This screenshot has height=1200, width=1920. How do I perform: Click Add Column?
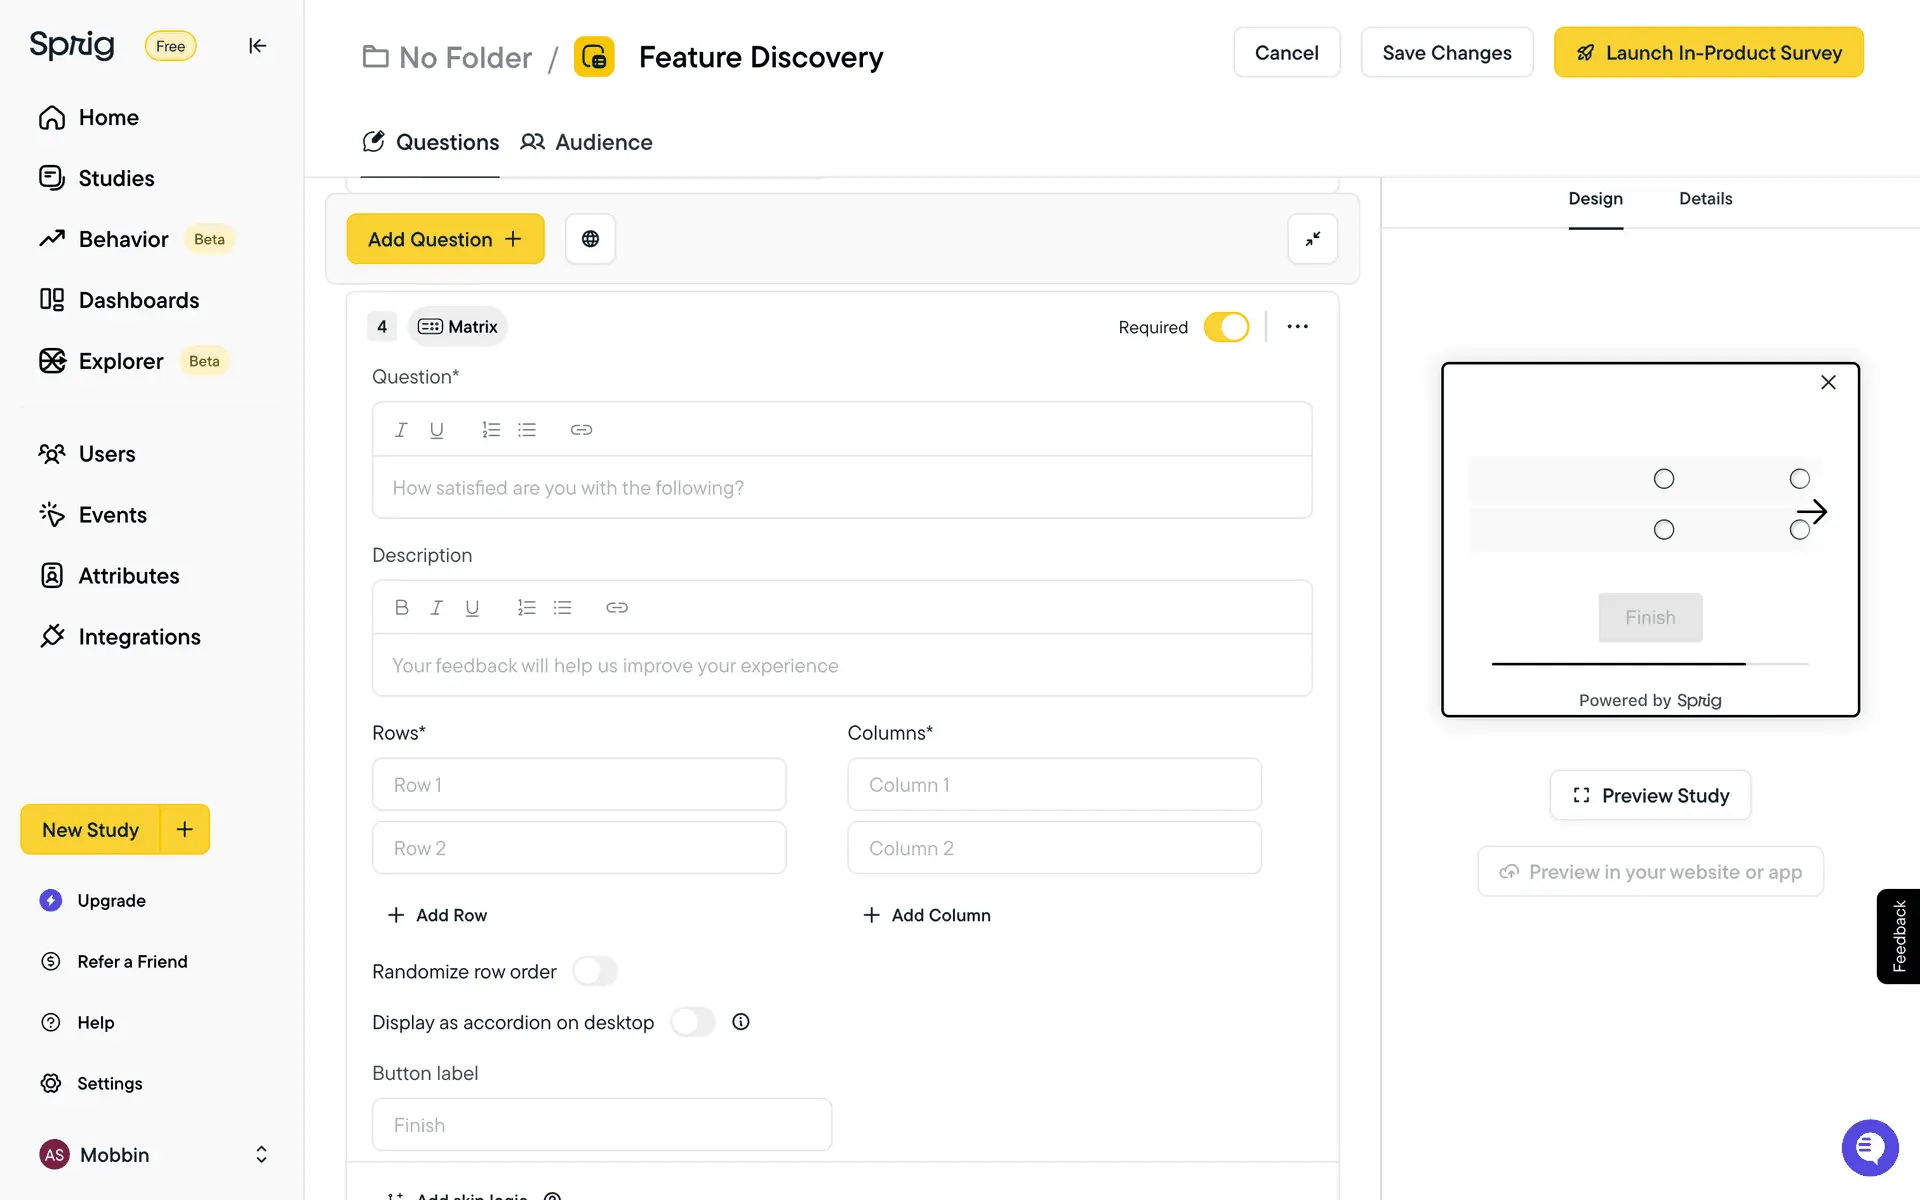pyautogui.click(x=927, y=915)
